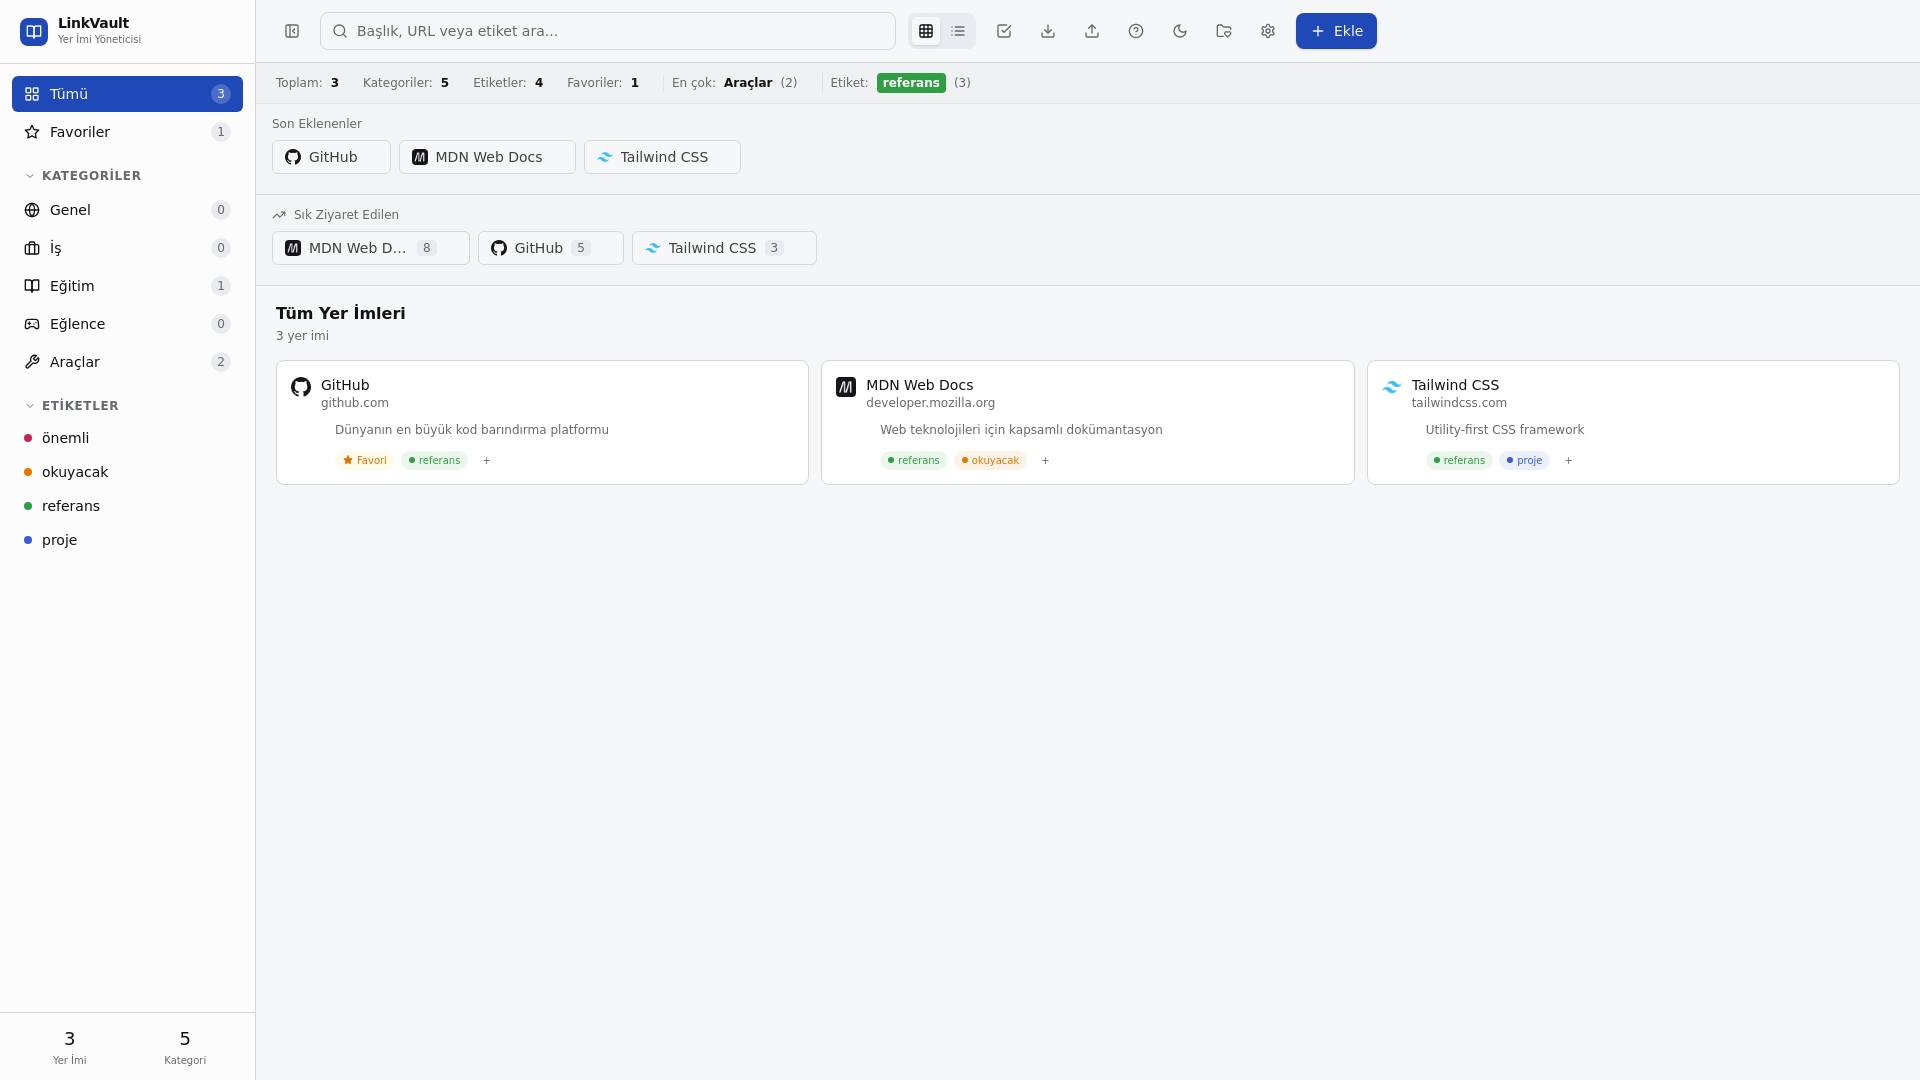Screen dimensions: 1920x1080
Task: Open the Araçlar category
Action: pos(127,362)
